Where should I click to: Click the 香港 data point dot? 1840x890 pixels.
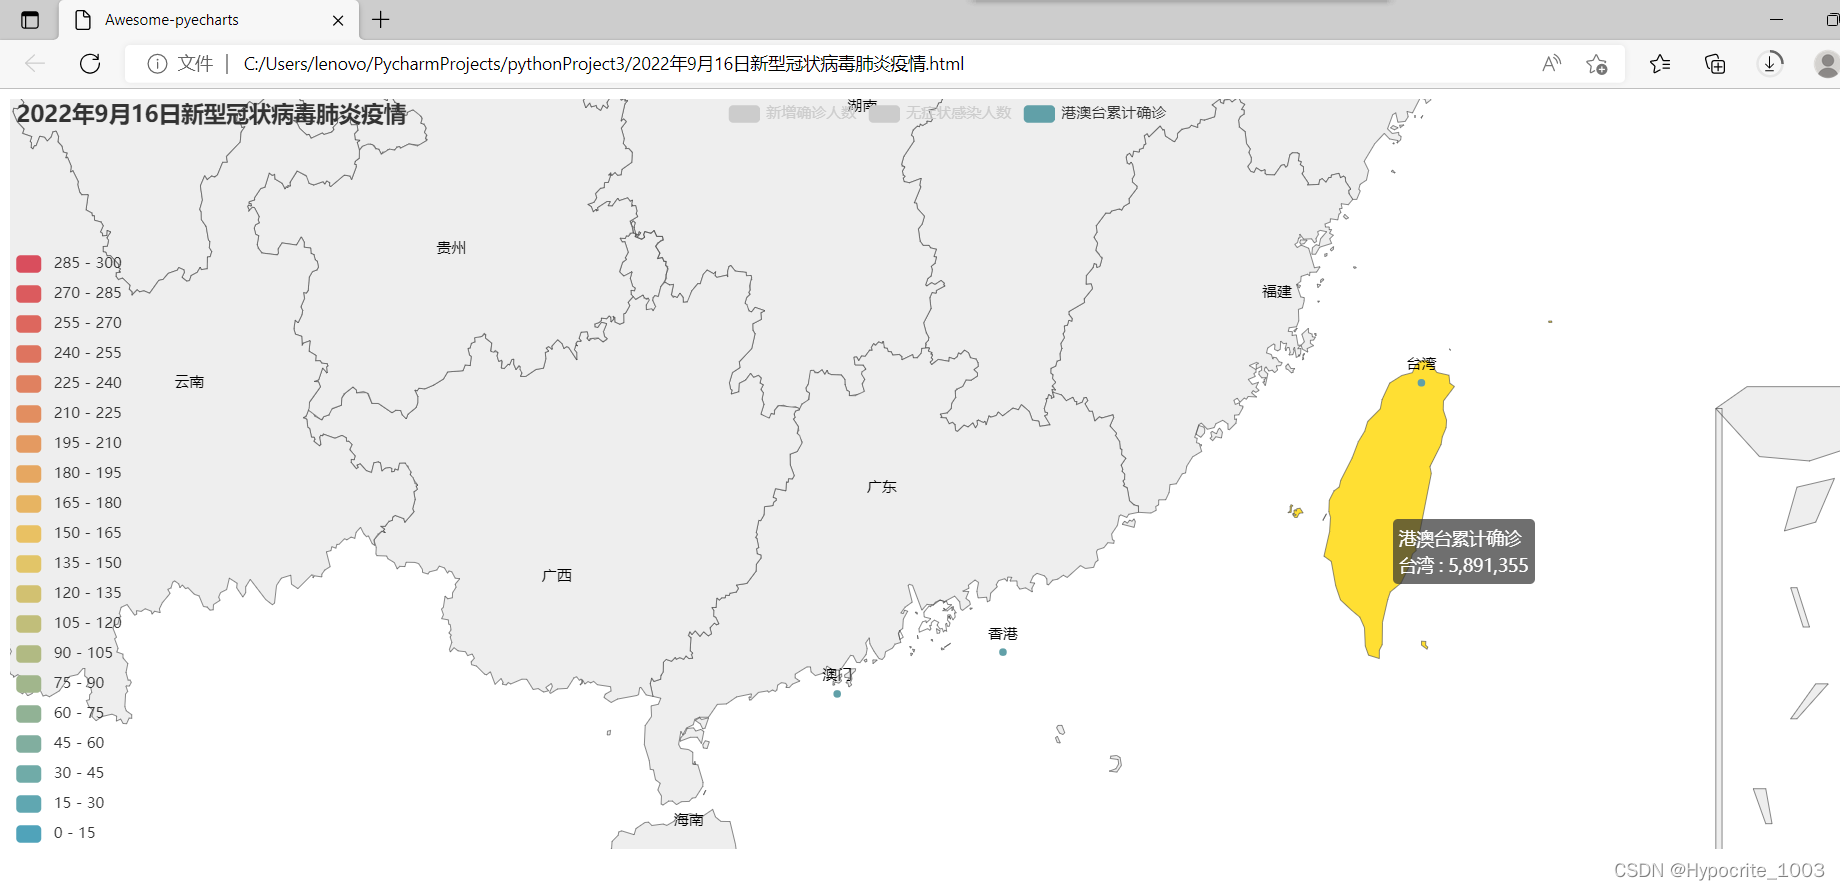(1003, 652)
